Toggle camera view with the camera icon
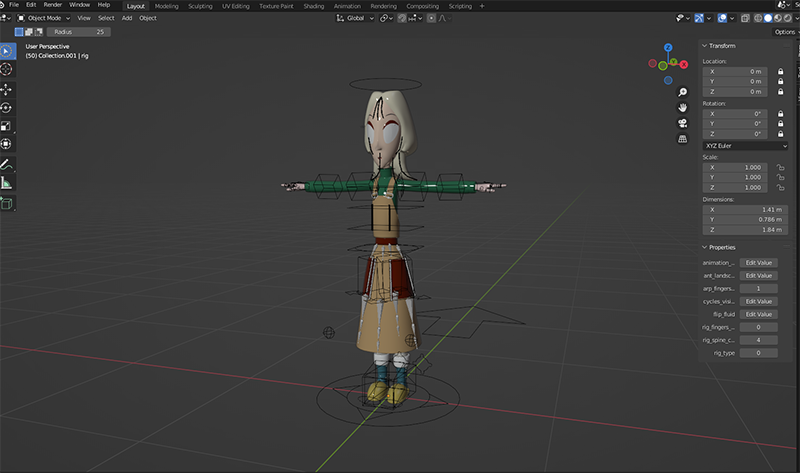The width and height of the screenshot is (800, 473). 682,123
